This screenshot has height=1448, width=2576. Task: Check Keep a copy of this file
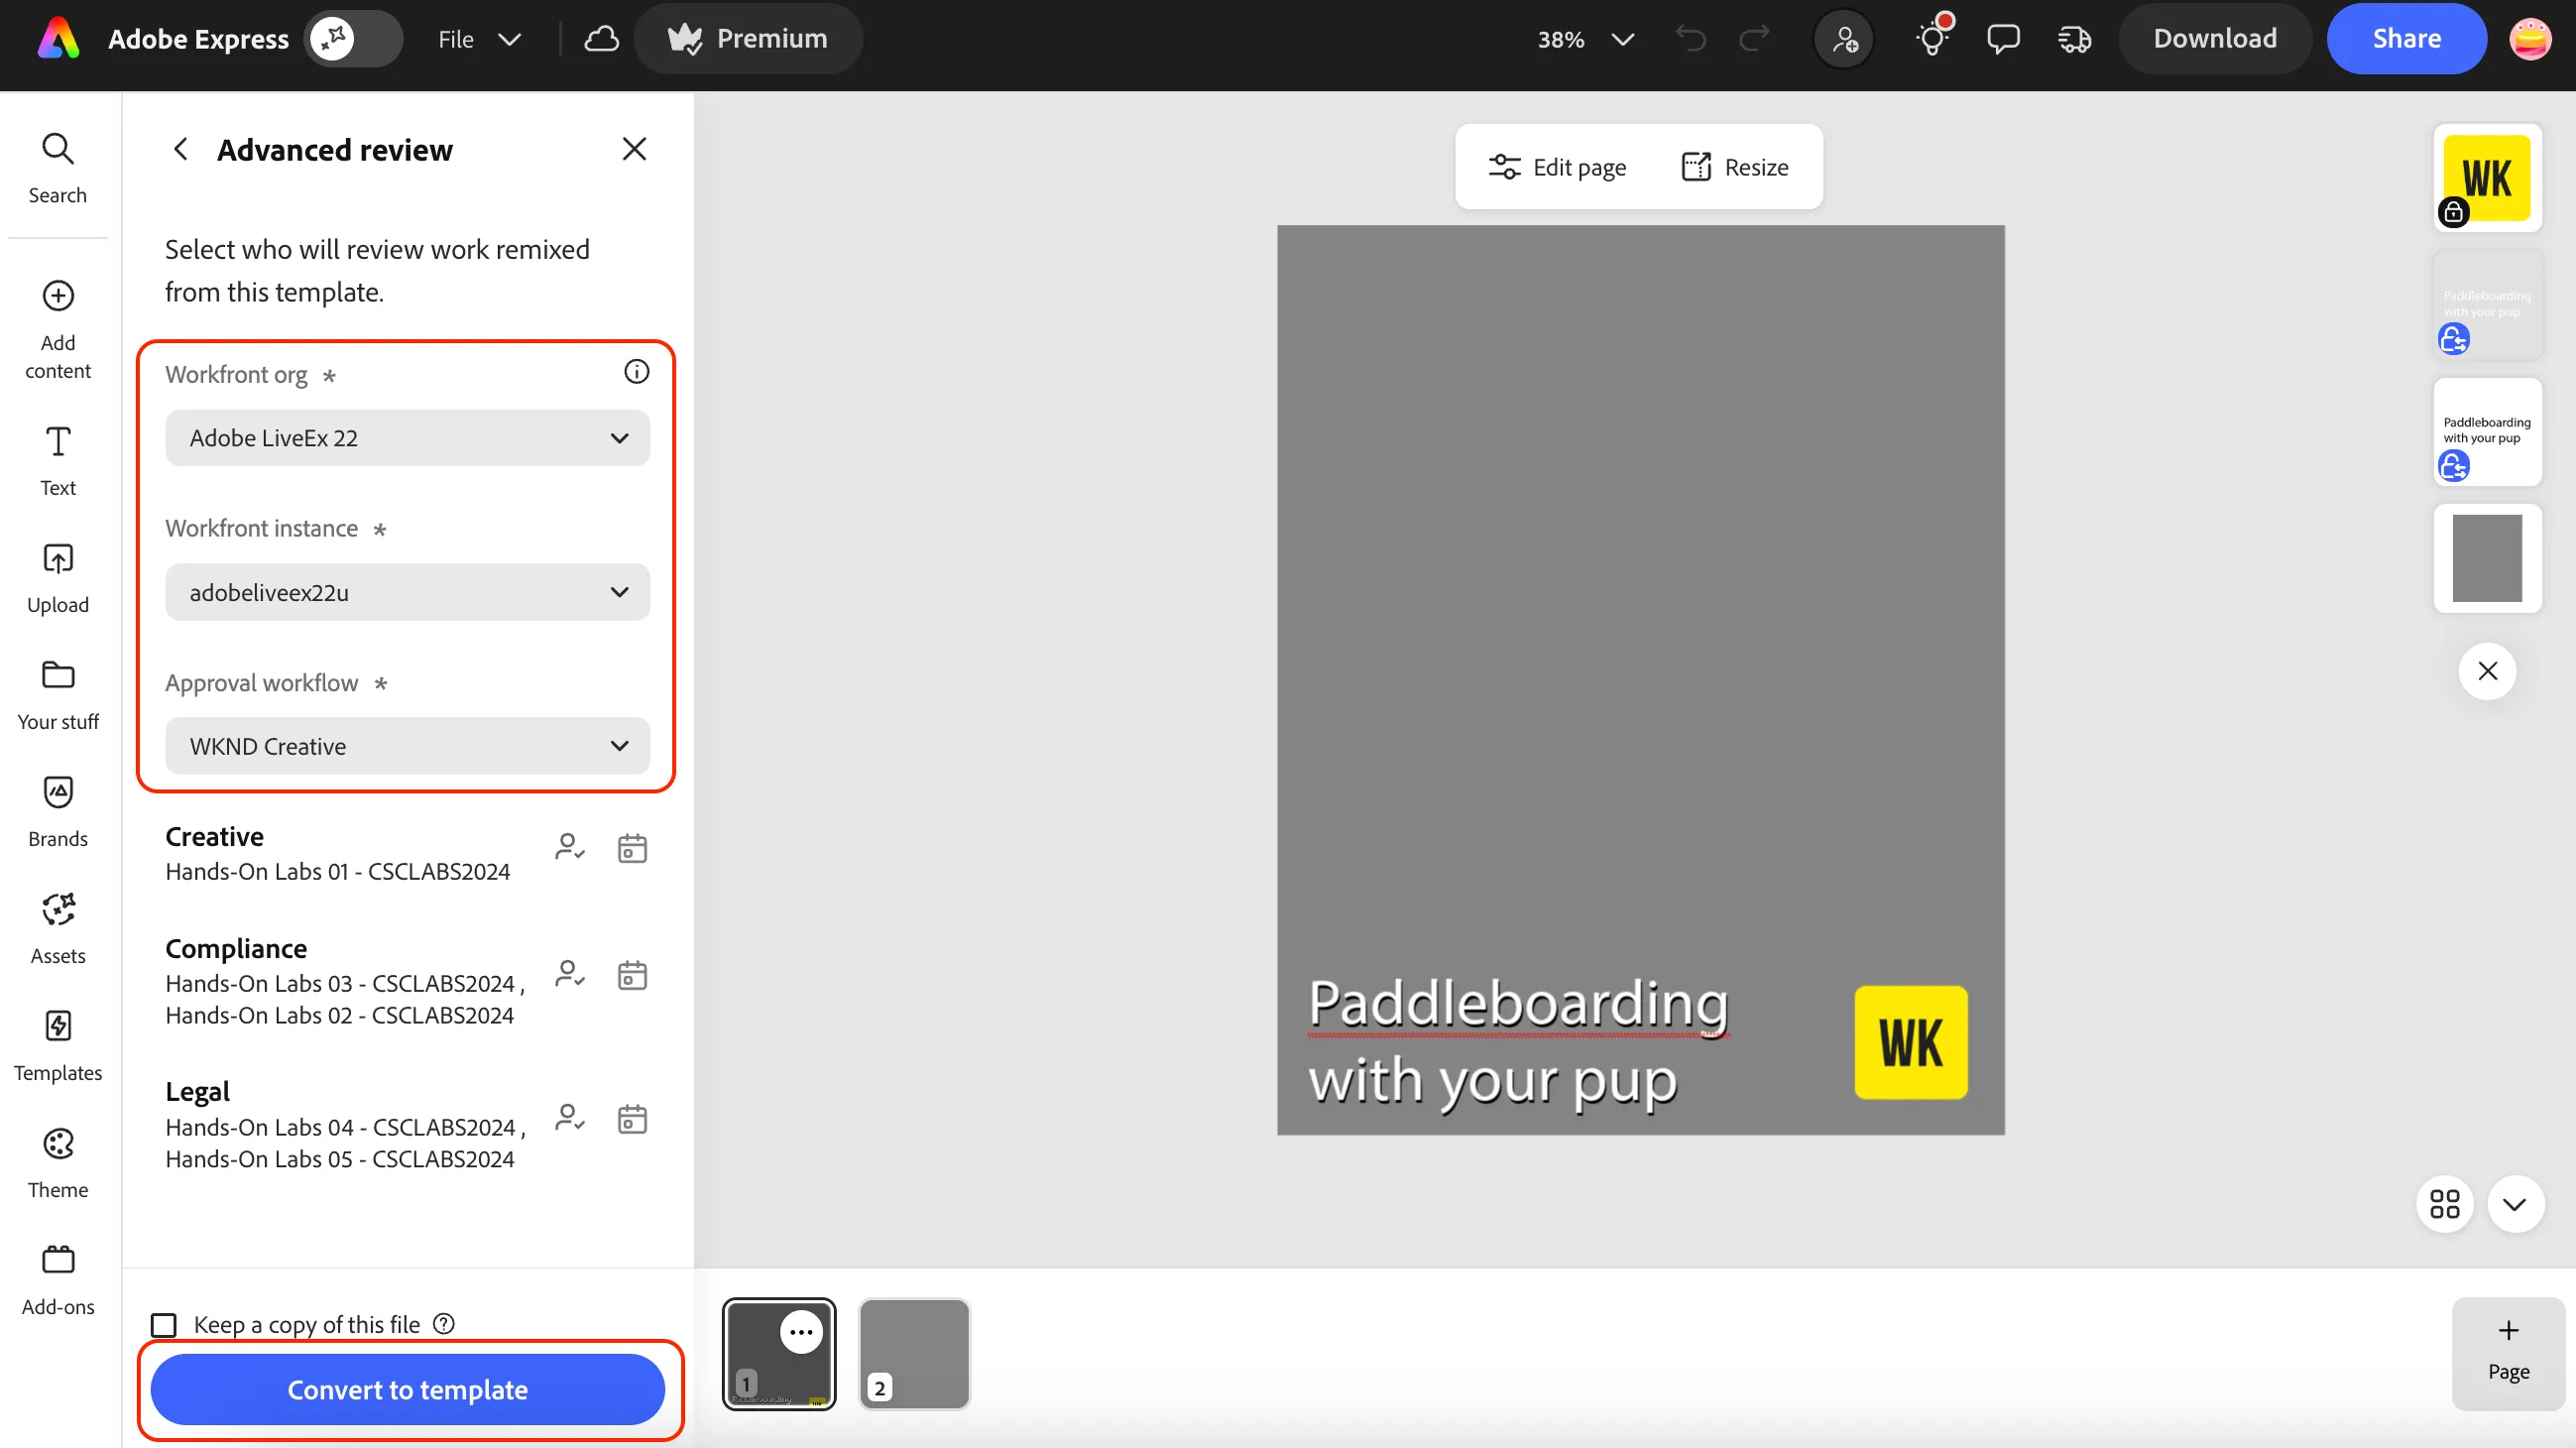(x=164, y=1325)
